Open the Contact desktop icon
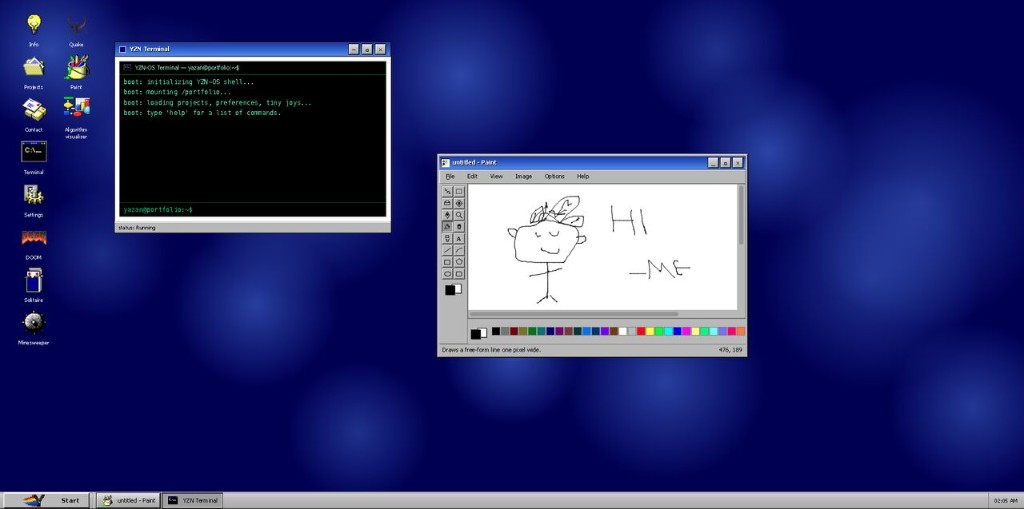 (x=33, y=114)
